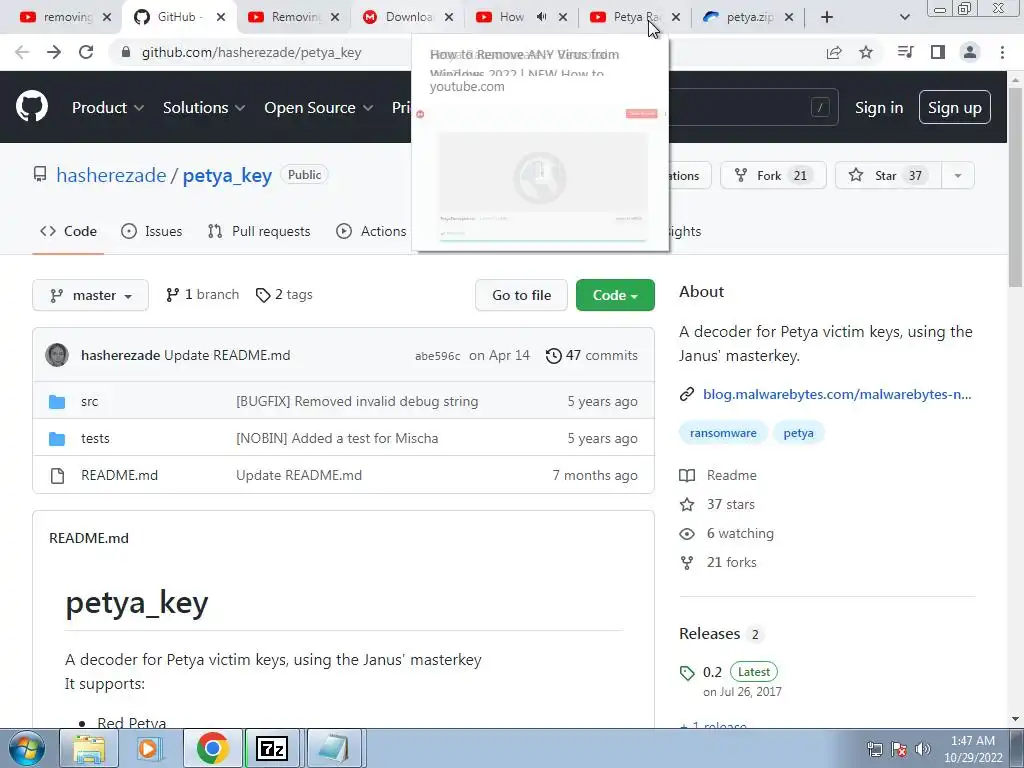Open the hasherezade owner link

111,175
